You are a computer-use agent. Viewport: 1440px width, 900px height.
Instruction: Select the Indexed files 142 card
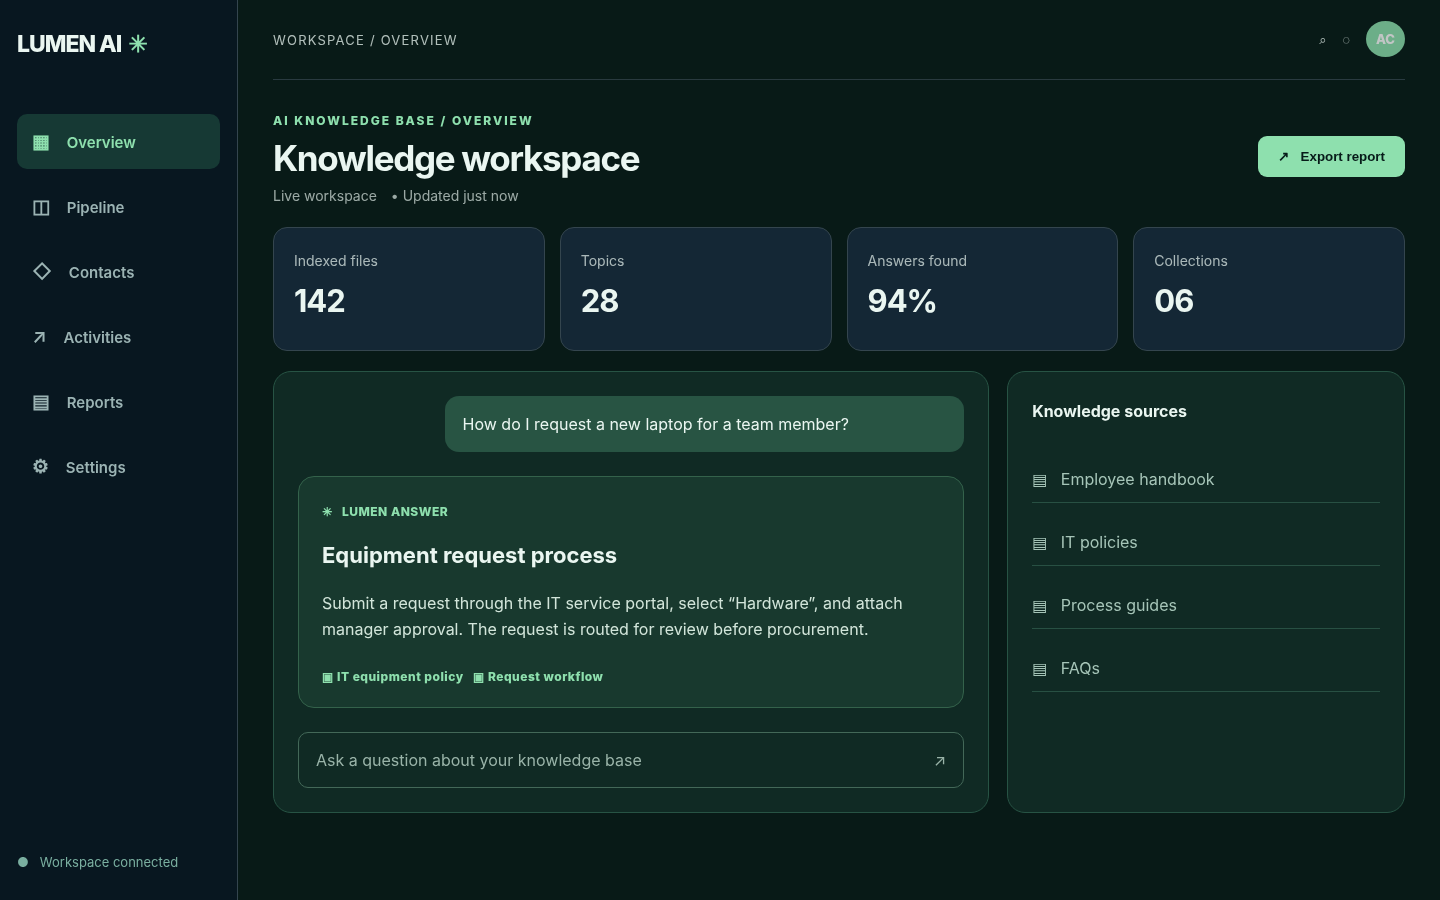click(x=409, y=289)
